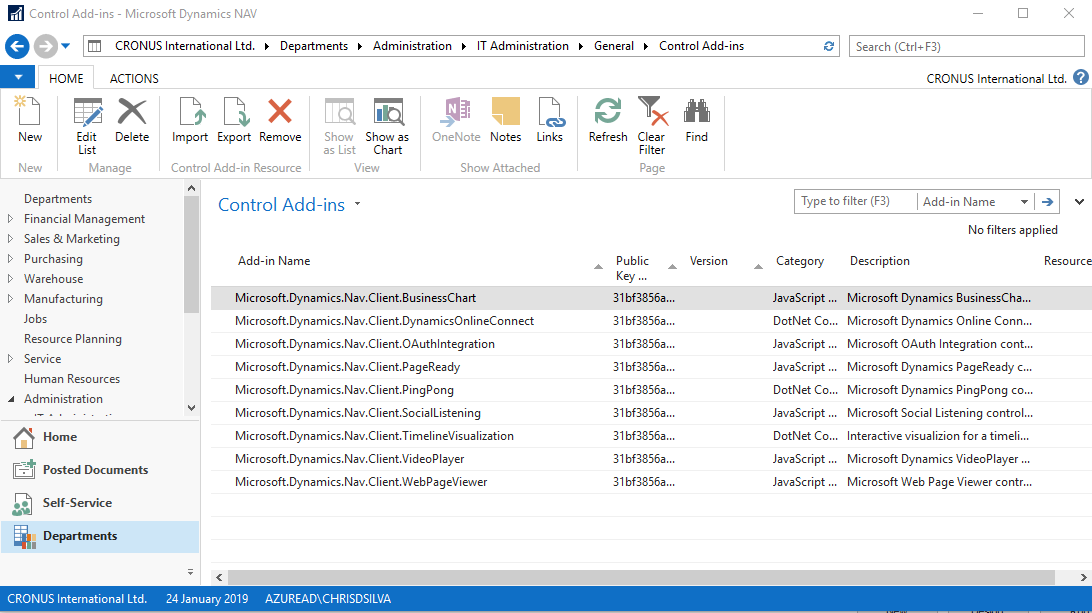Screen dimensions: 1092x613
Task: Open Self-Service in navigation pane
Action: [100, 502]
